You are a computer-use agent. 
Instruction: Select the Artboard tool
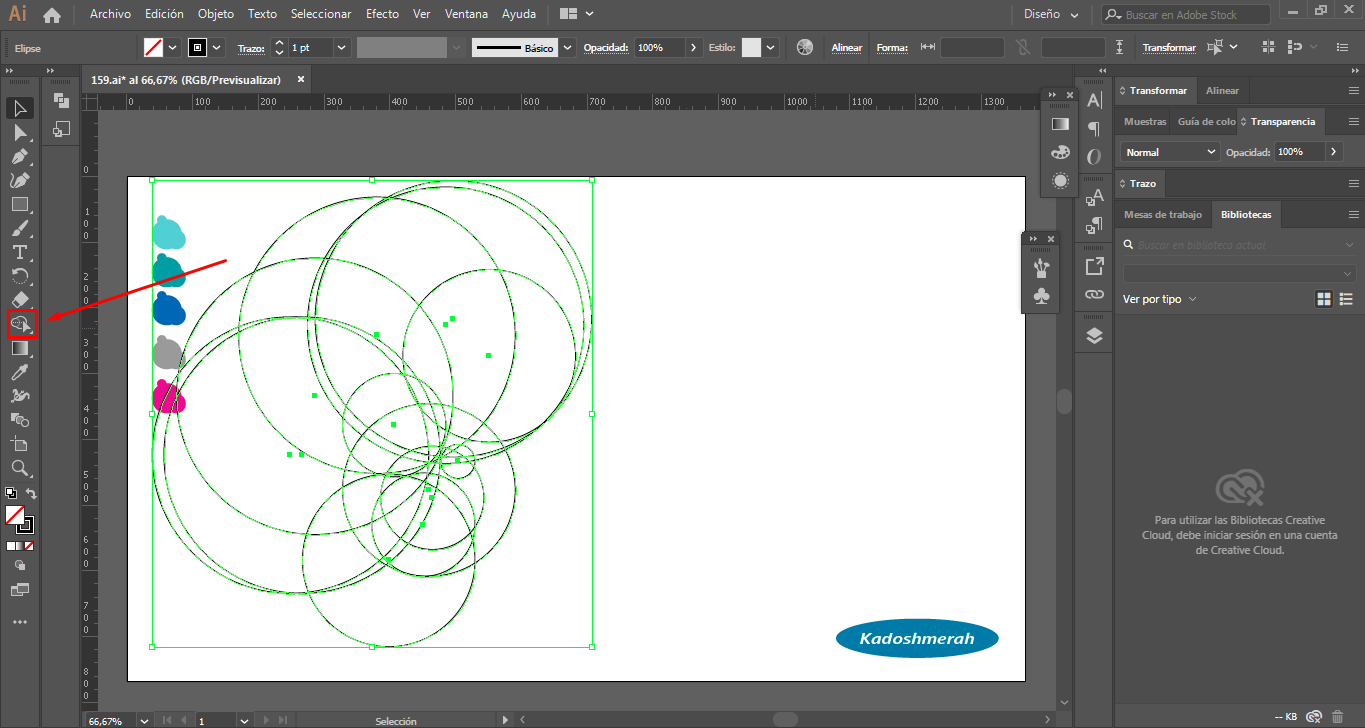point(20,444)
